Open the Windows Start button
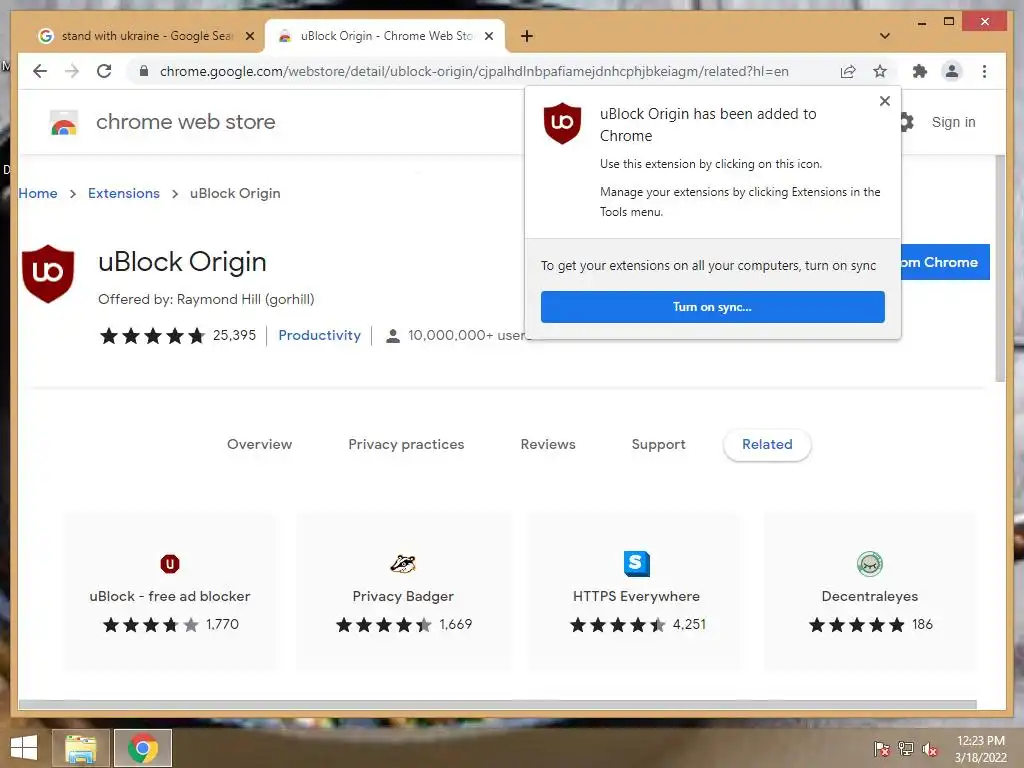This screenshot has height=768, width=1024. coord(24,748)
